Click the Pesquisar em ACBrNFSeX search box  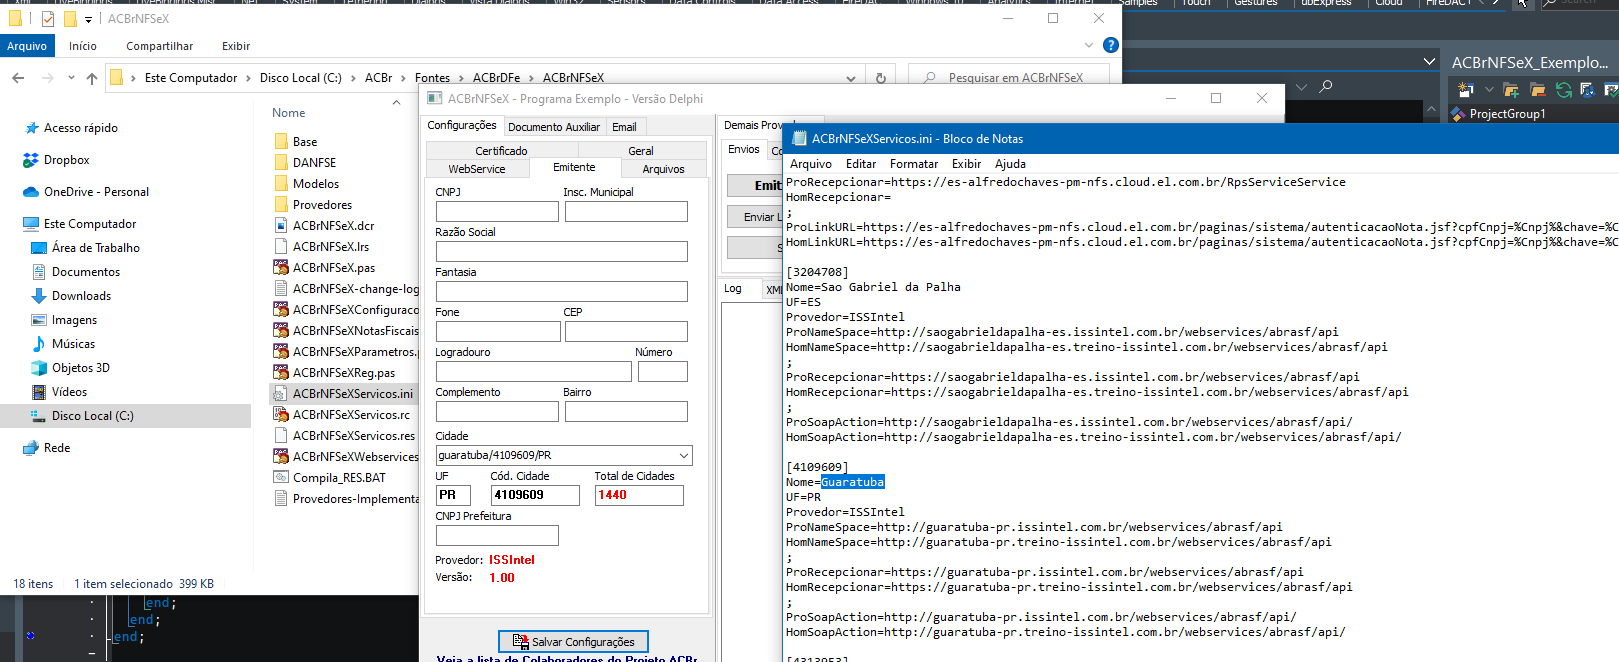1009,78
